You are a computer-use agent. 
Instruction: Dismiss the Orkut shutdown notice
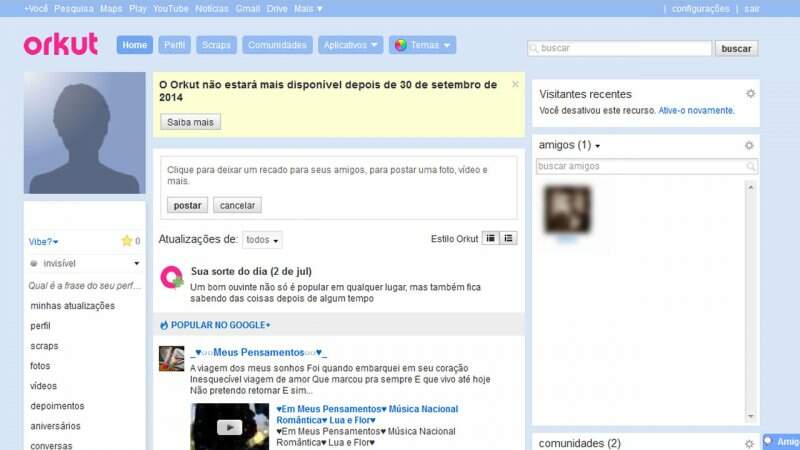515,85
